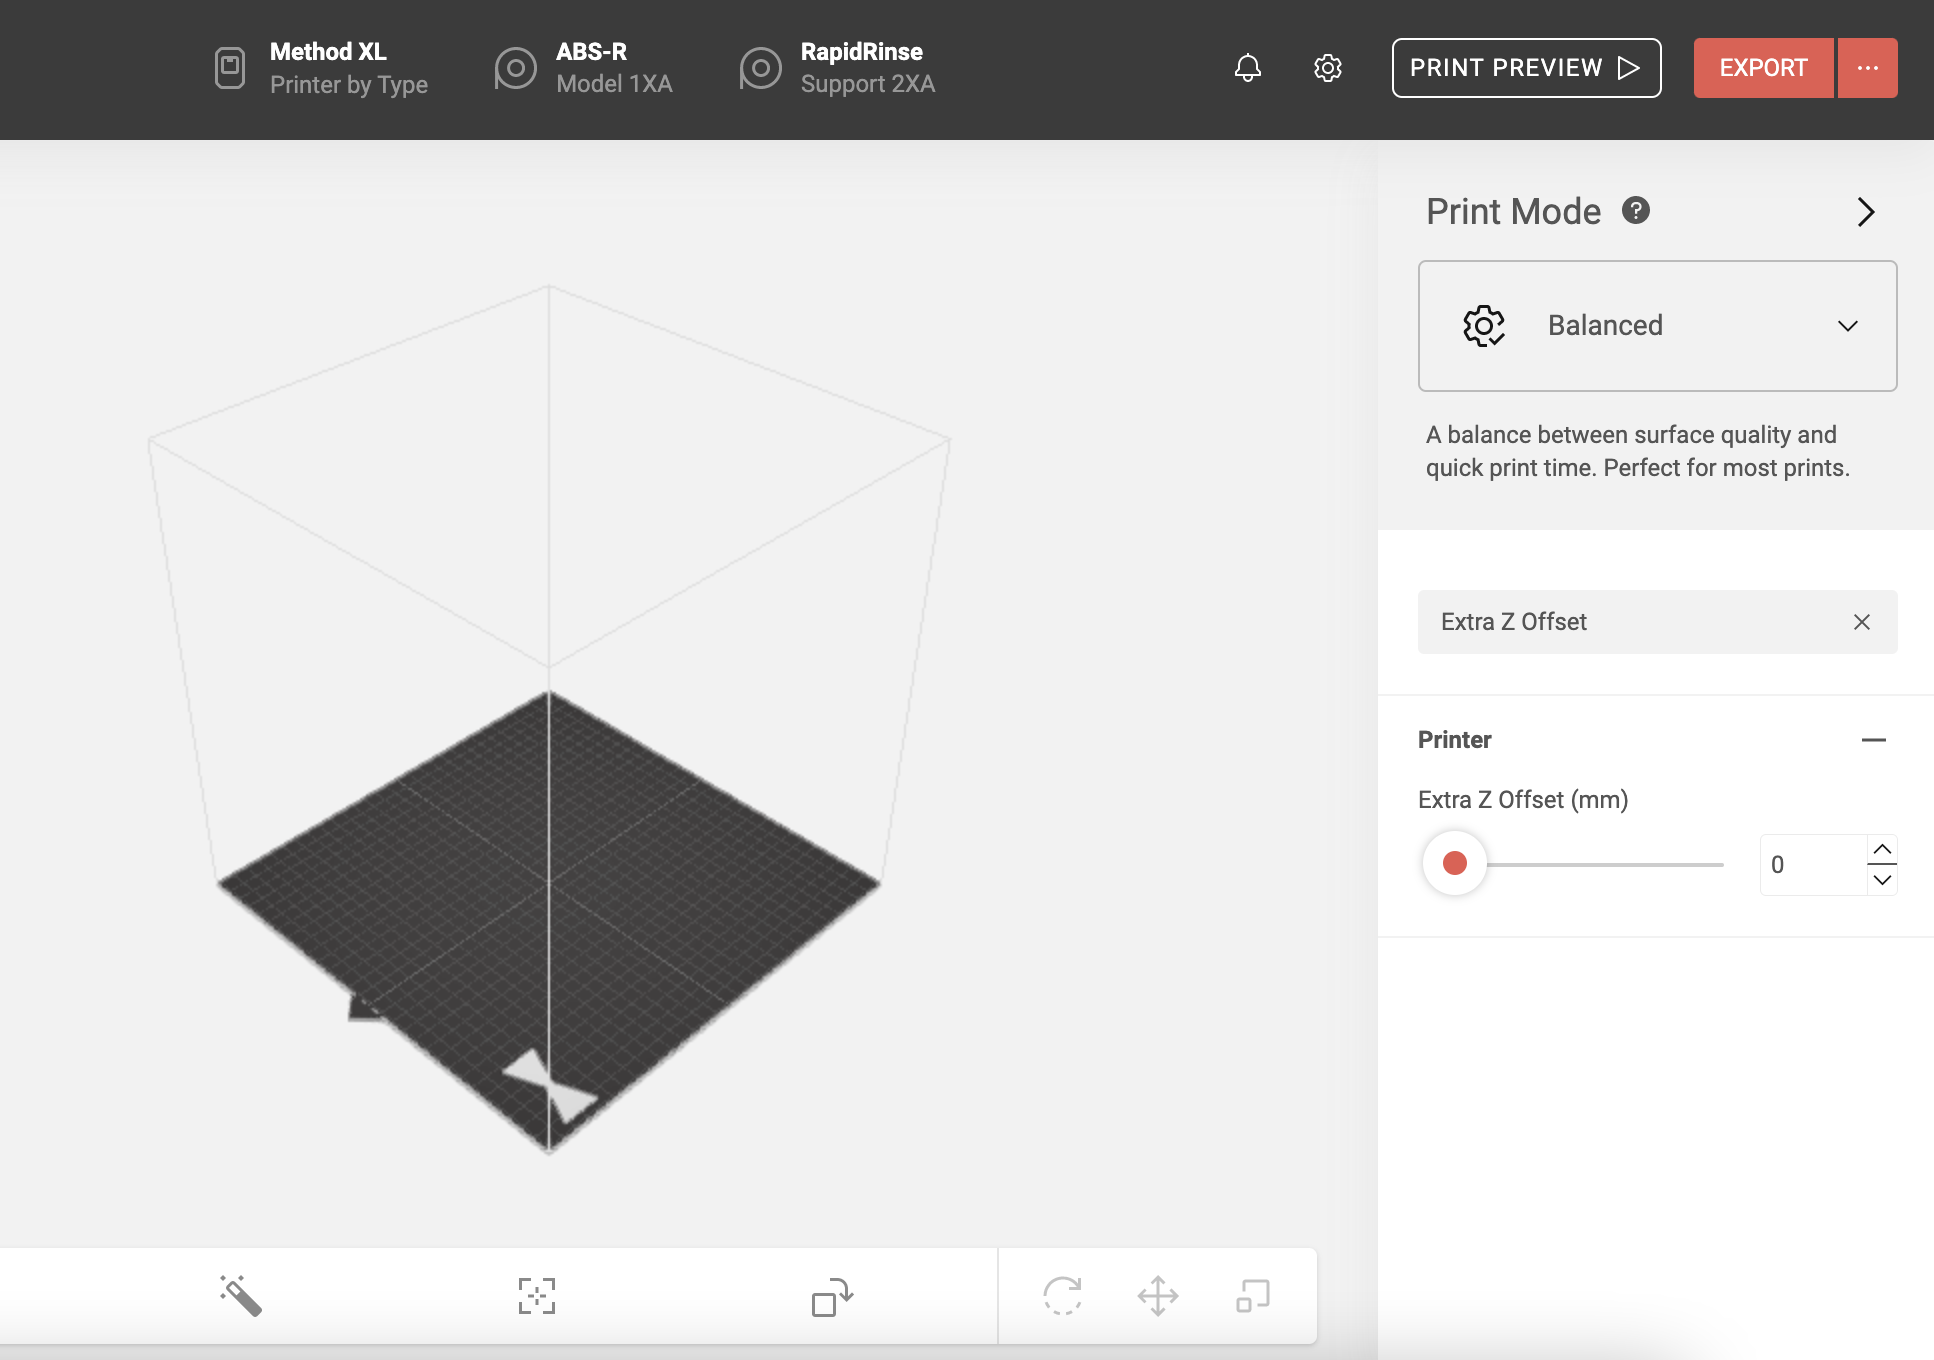Clear the Extra Z Offset search field

click(x=1861, y=622)
